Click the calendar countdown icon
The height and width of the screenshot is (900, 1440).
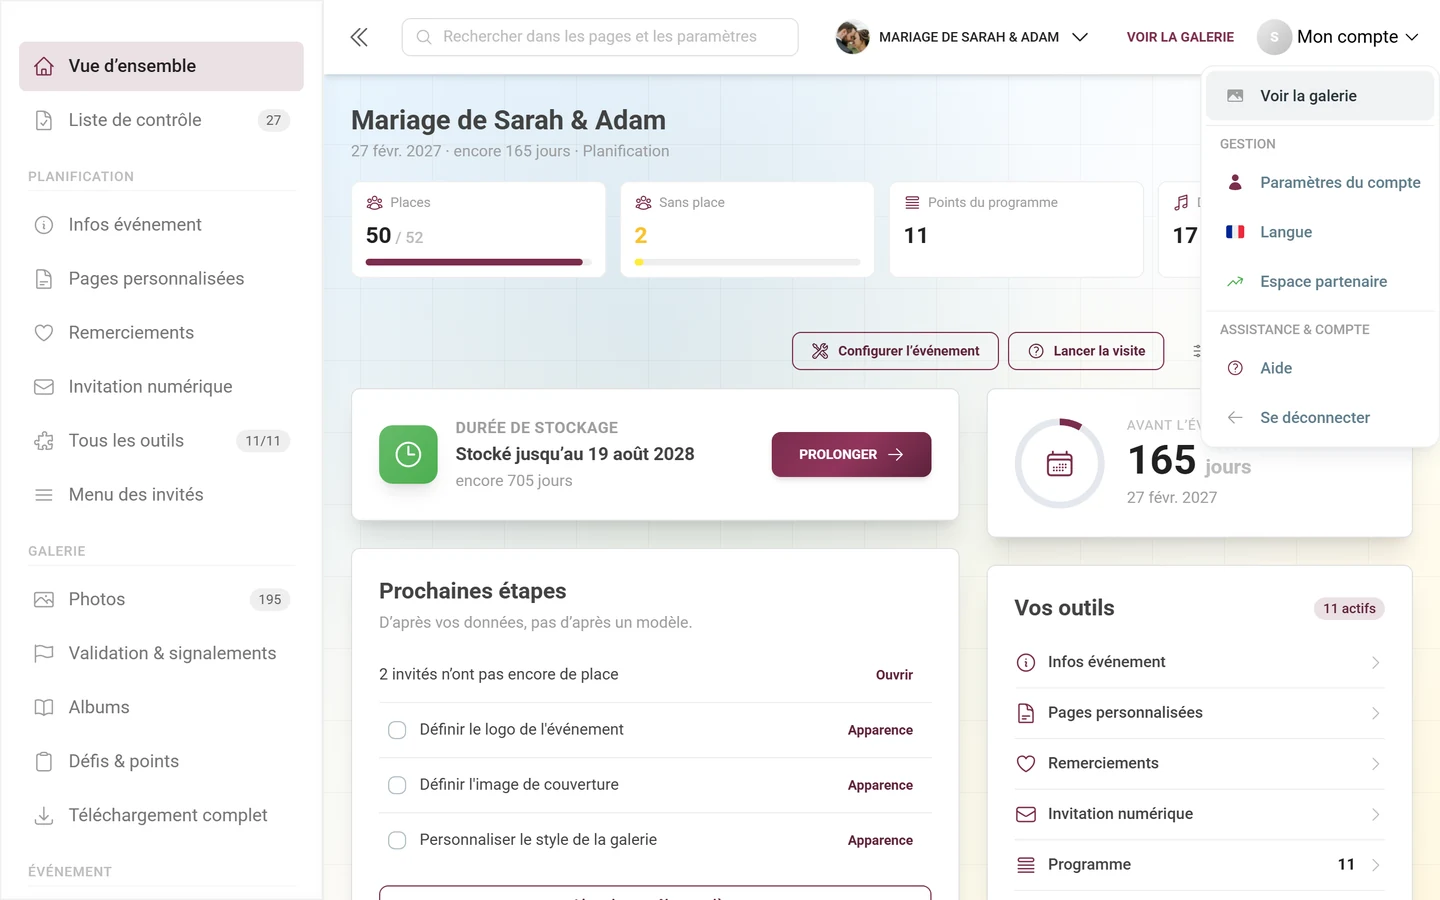point(1060,464)
